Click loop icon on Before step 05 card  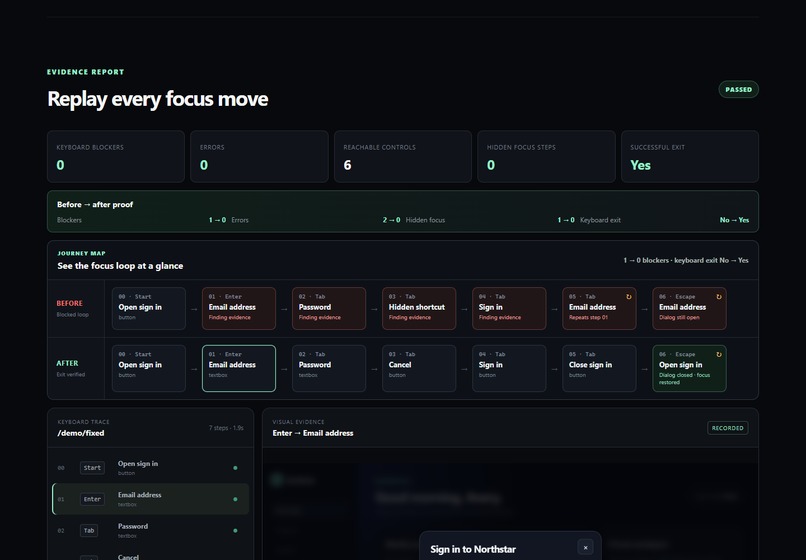point(628,297)
